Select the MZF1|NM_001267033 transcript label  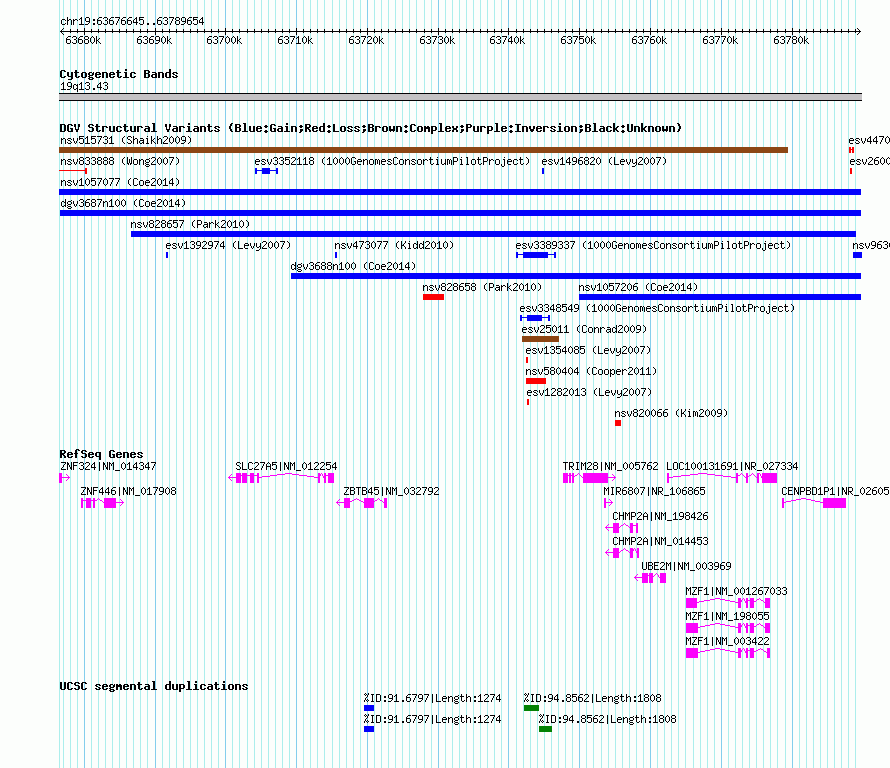click(x=736, y=591)
